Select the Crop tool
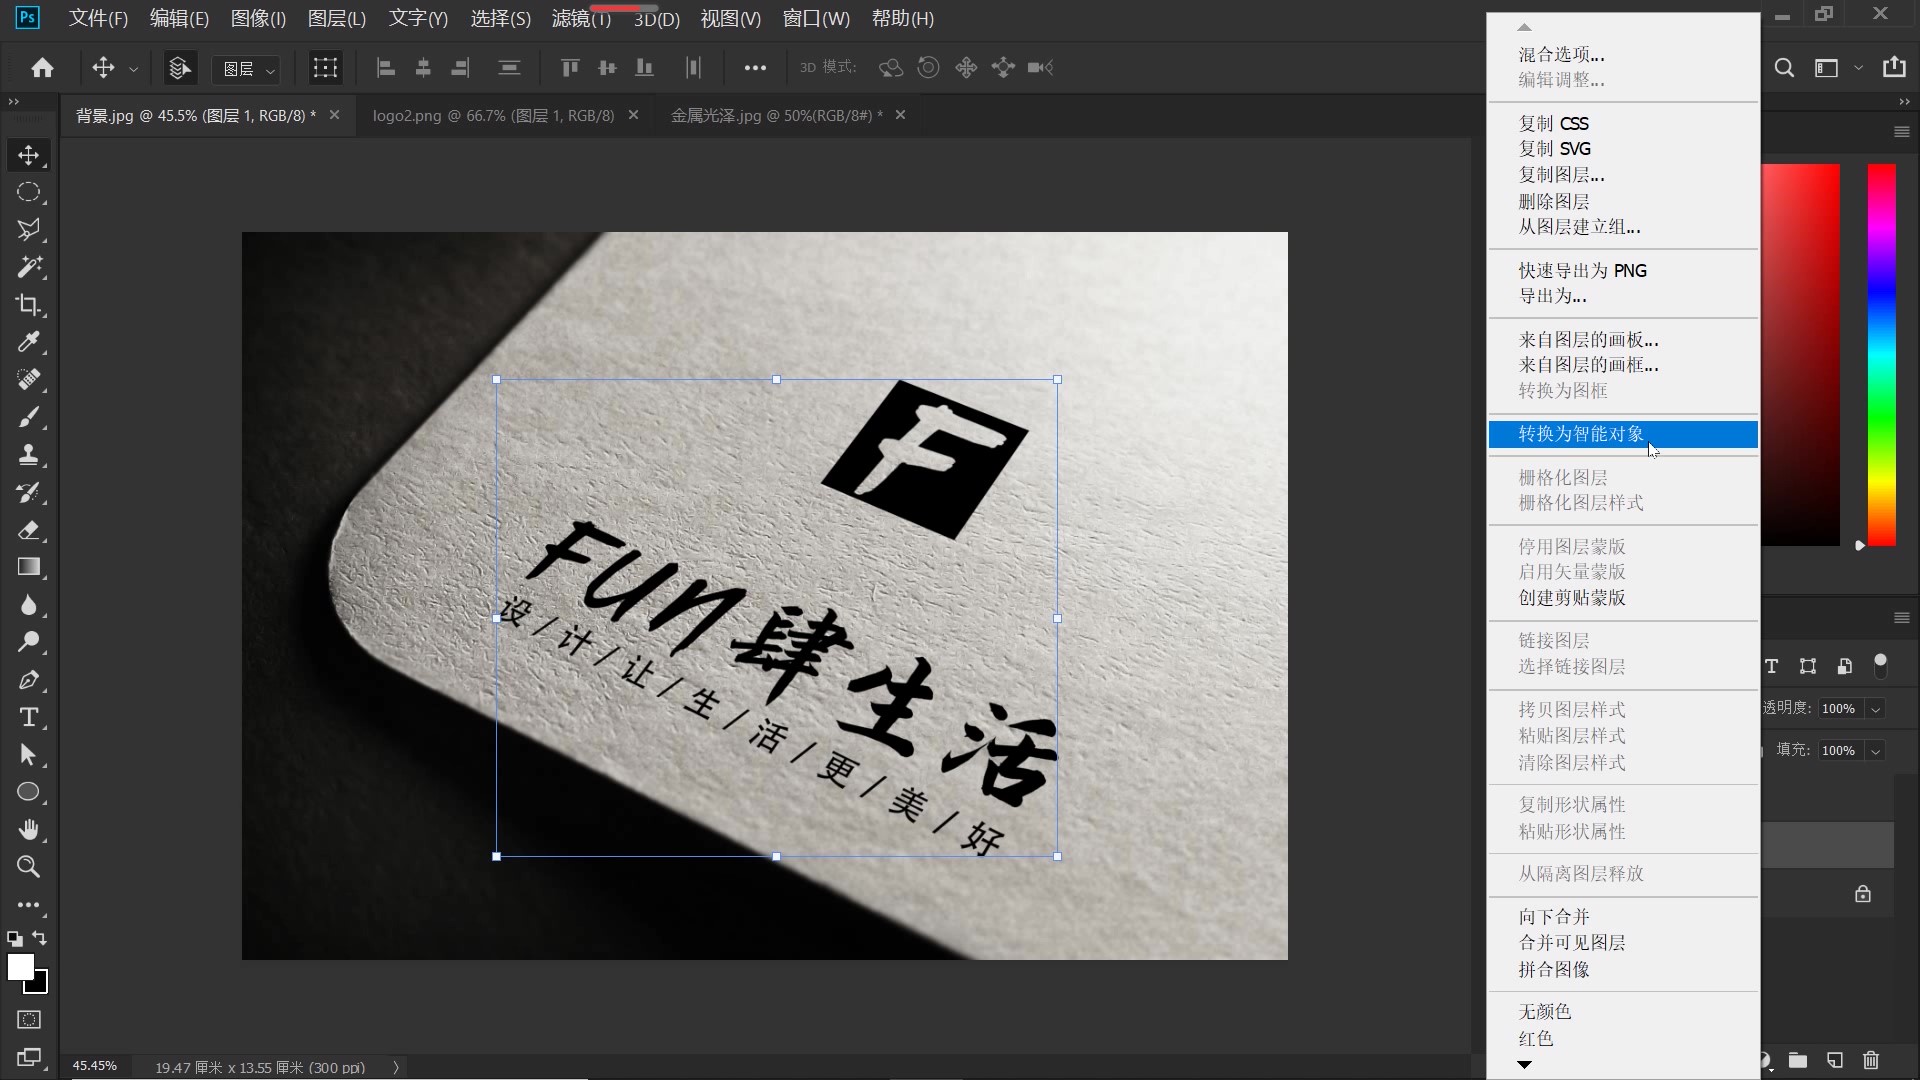1920x1080 pixels. (29, 305)
